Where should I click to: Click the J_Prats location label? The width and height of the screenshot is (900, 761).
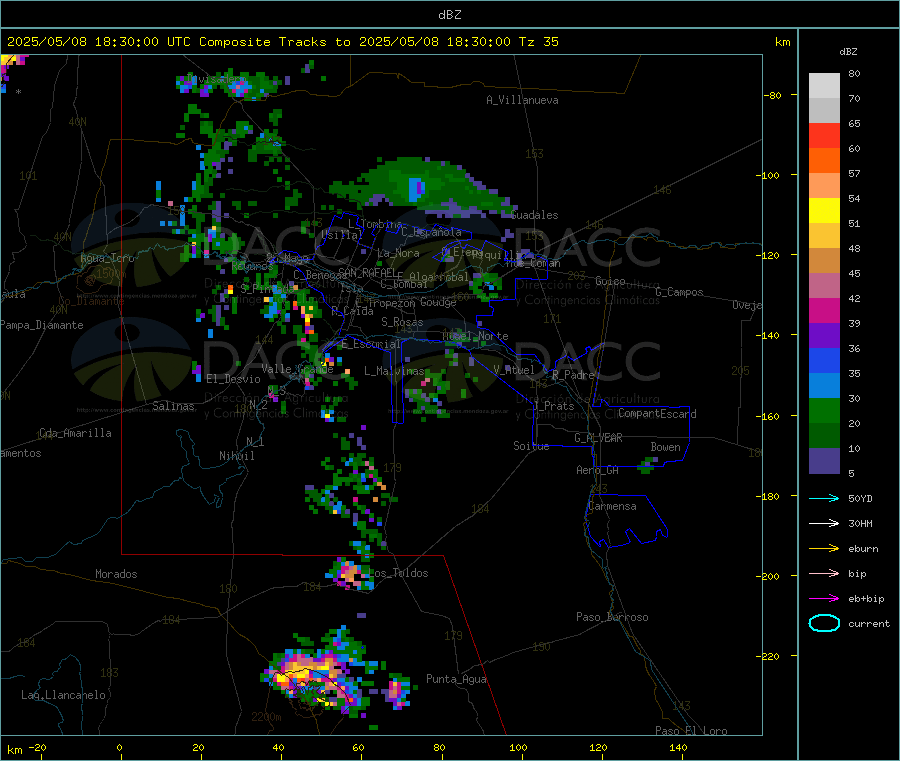[x=553, y=406]
